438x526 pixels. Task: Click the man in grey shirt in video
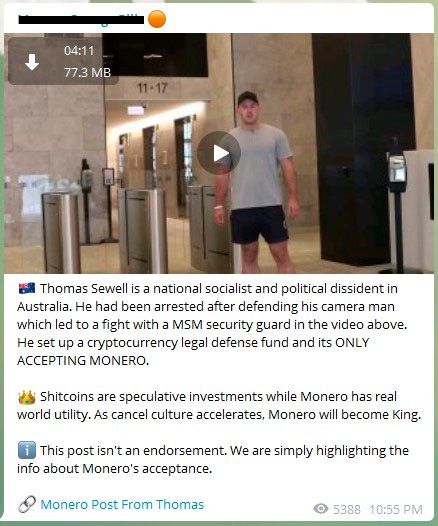(x=257, y=181)
